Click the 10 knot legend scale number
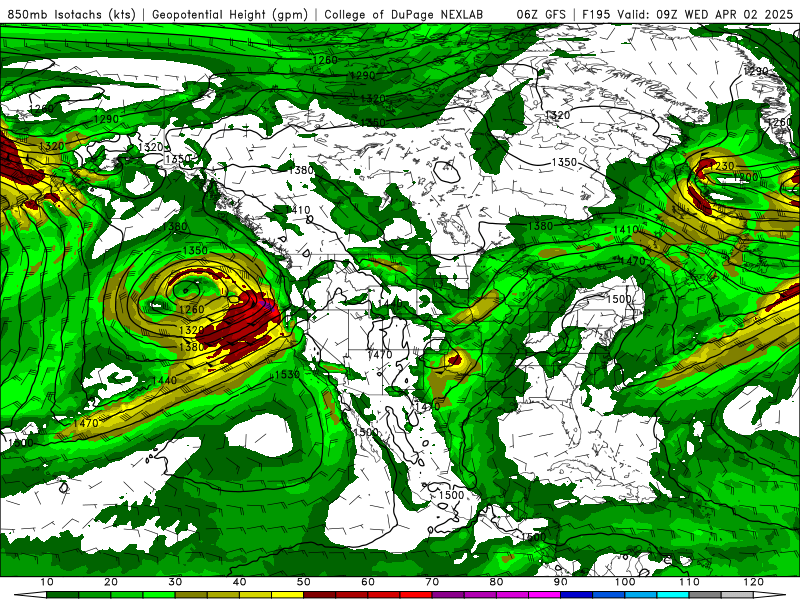The height and width of the screenshot is (600, 800). click(46, 582)
